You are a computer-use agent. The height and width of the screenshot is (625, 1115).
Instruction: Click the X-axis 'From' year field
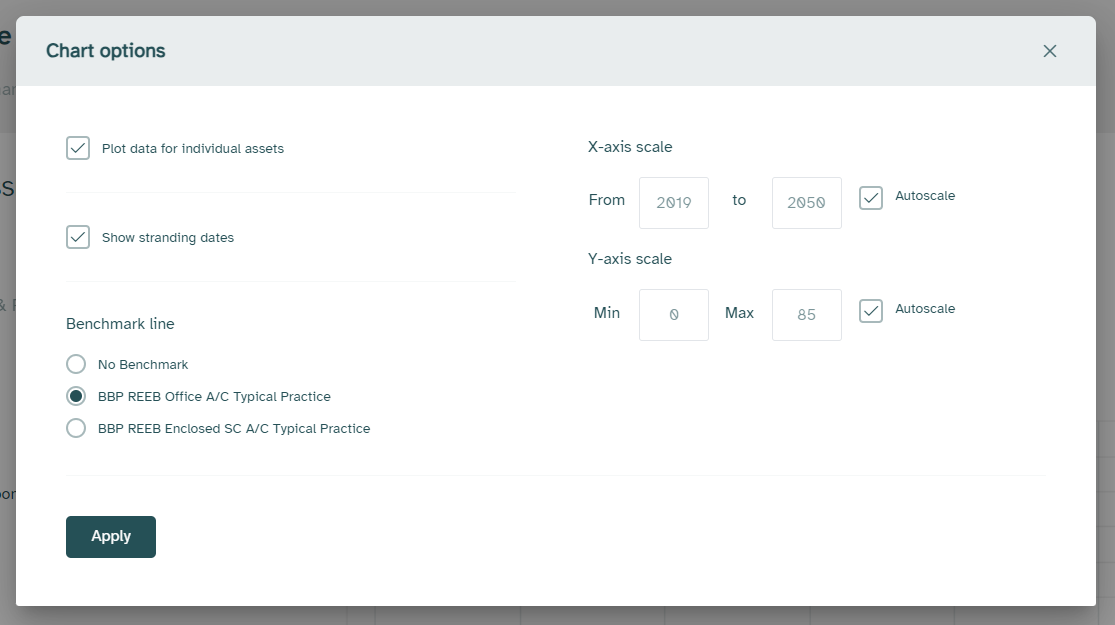click(x=674, y=203)
